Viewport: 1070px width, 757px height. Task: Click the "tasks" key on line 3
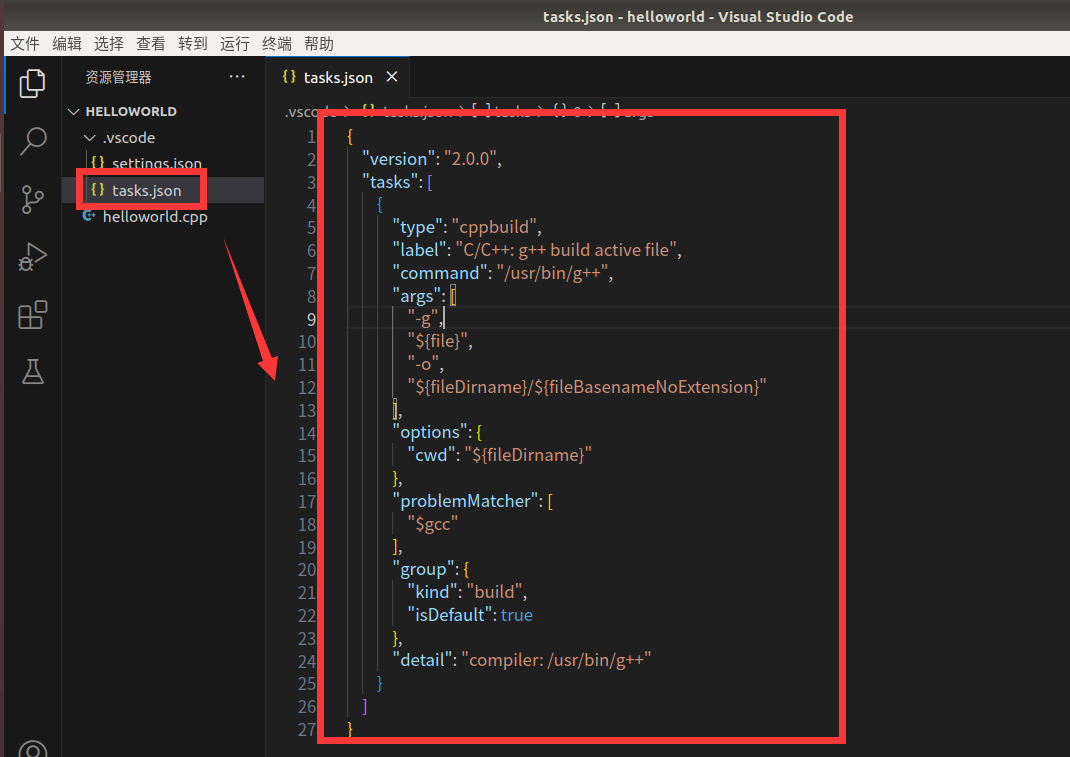click(389, 182)
